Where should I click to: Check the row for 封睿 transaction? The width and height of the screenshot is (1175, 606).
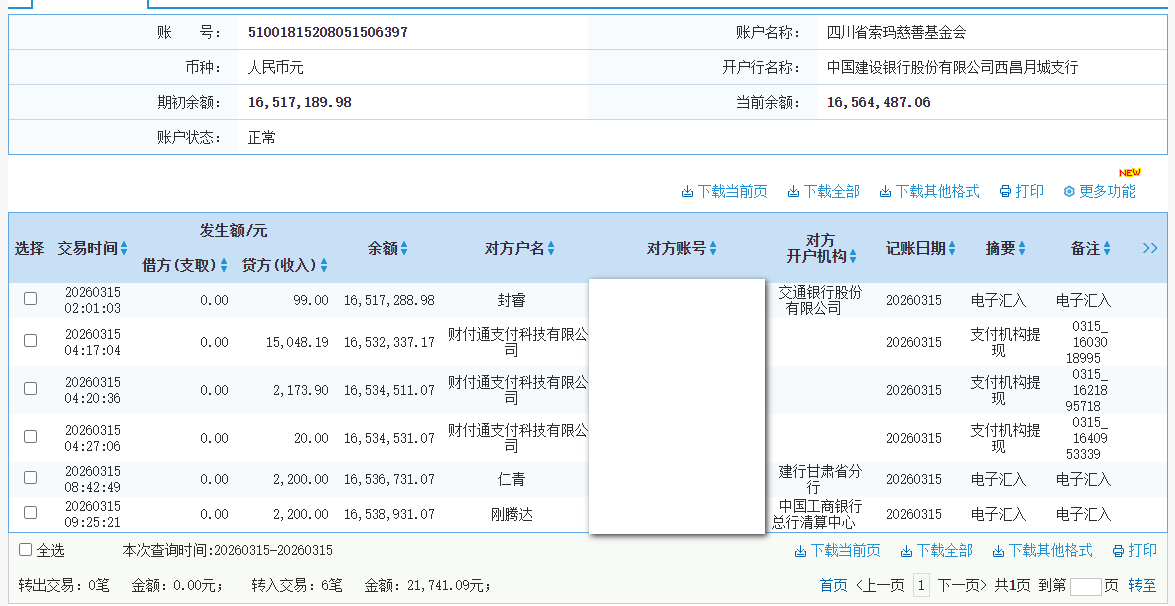(31, 299)
